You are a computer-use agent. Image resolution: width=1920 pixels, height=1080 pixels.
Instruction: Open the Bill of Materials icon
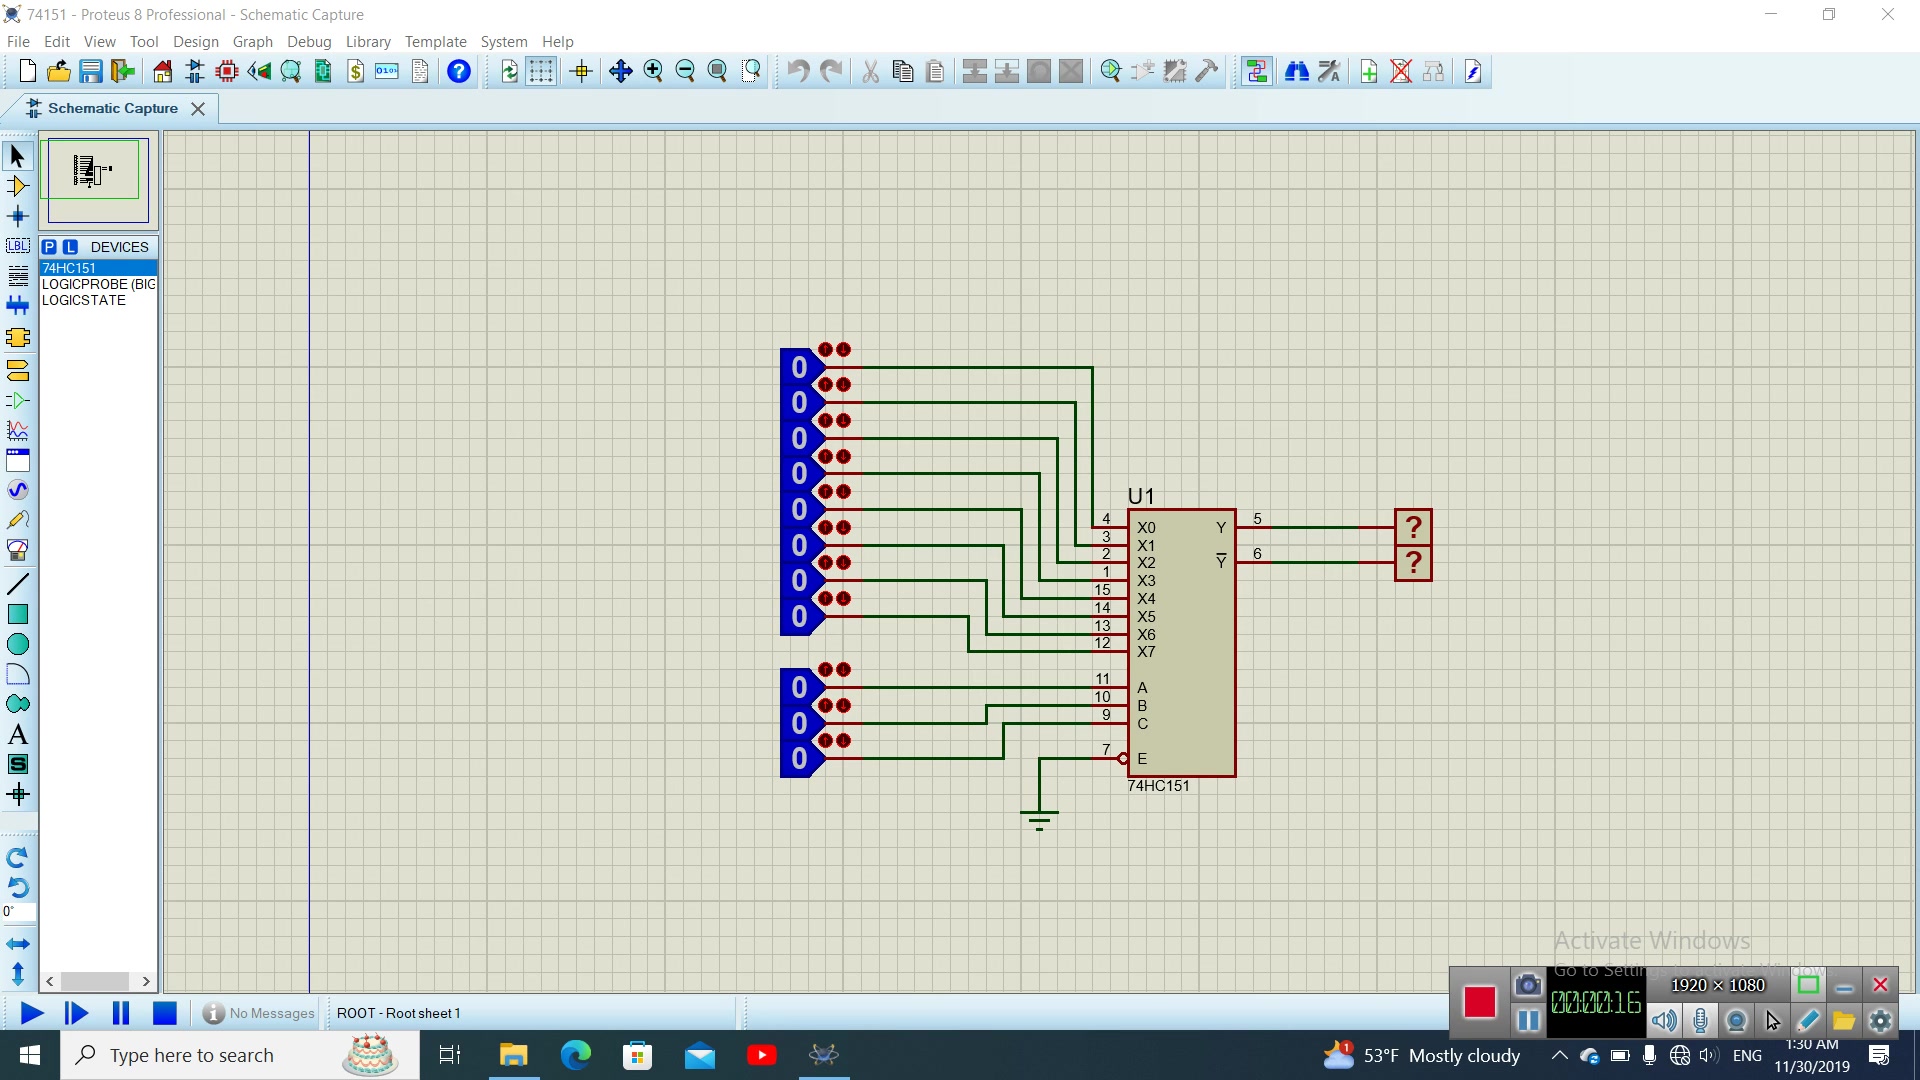(356, 71)
